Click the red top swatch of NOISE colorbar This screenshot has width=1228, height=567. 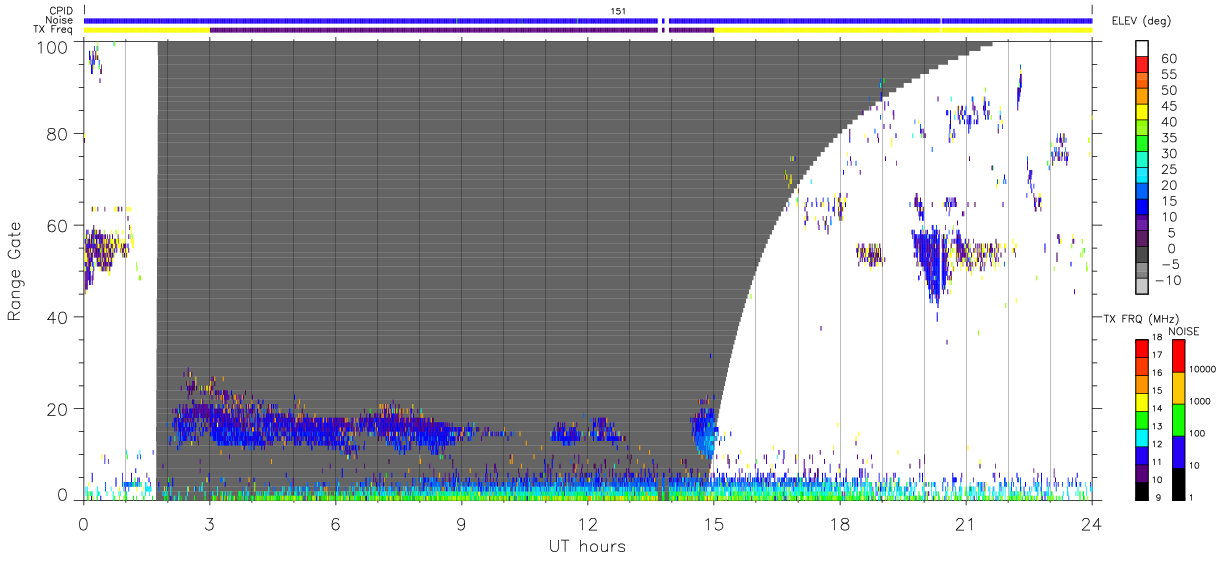coord(1181,356)
